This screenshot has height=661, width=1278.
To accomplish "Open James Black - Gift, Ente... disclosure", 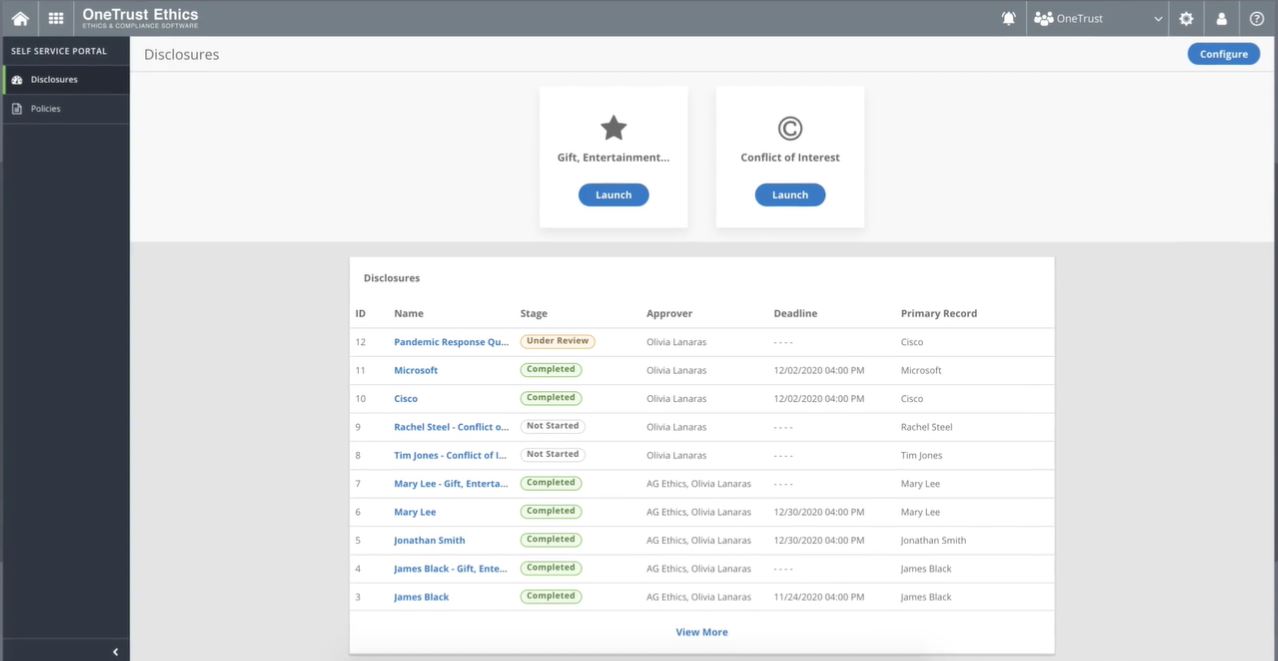I will (x=451, y=568).
